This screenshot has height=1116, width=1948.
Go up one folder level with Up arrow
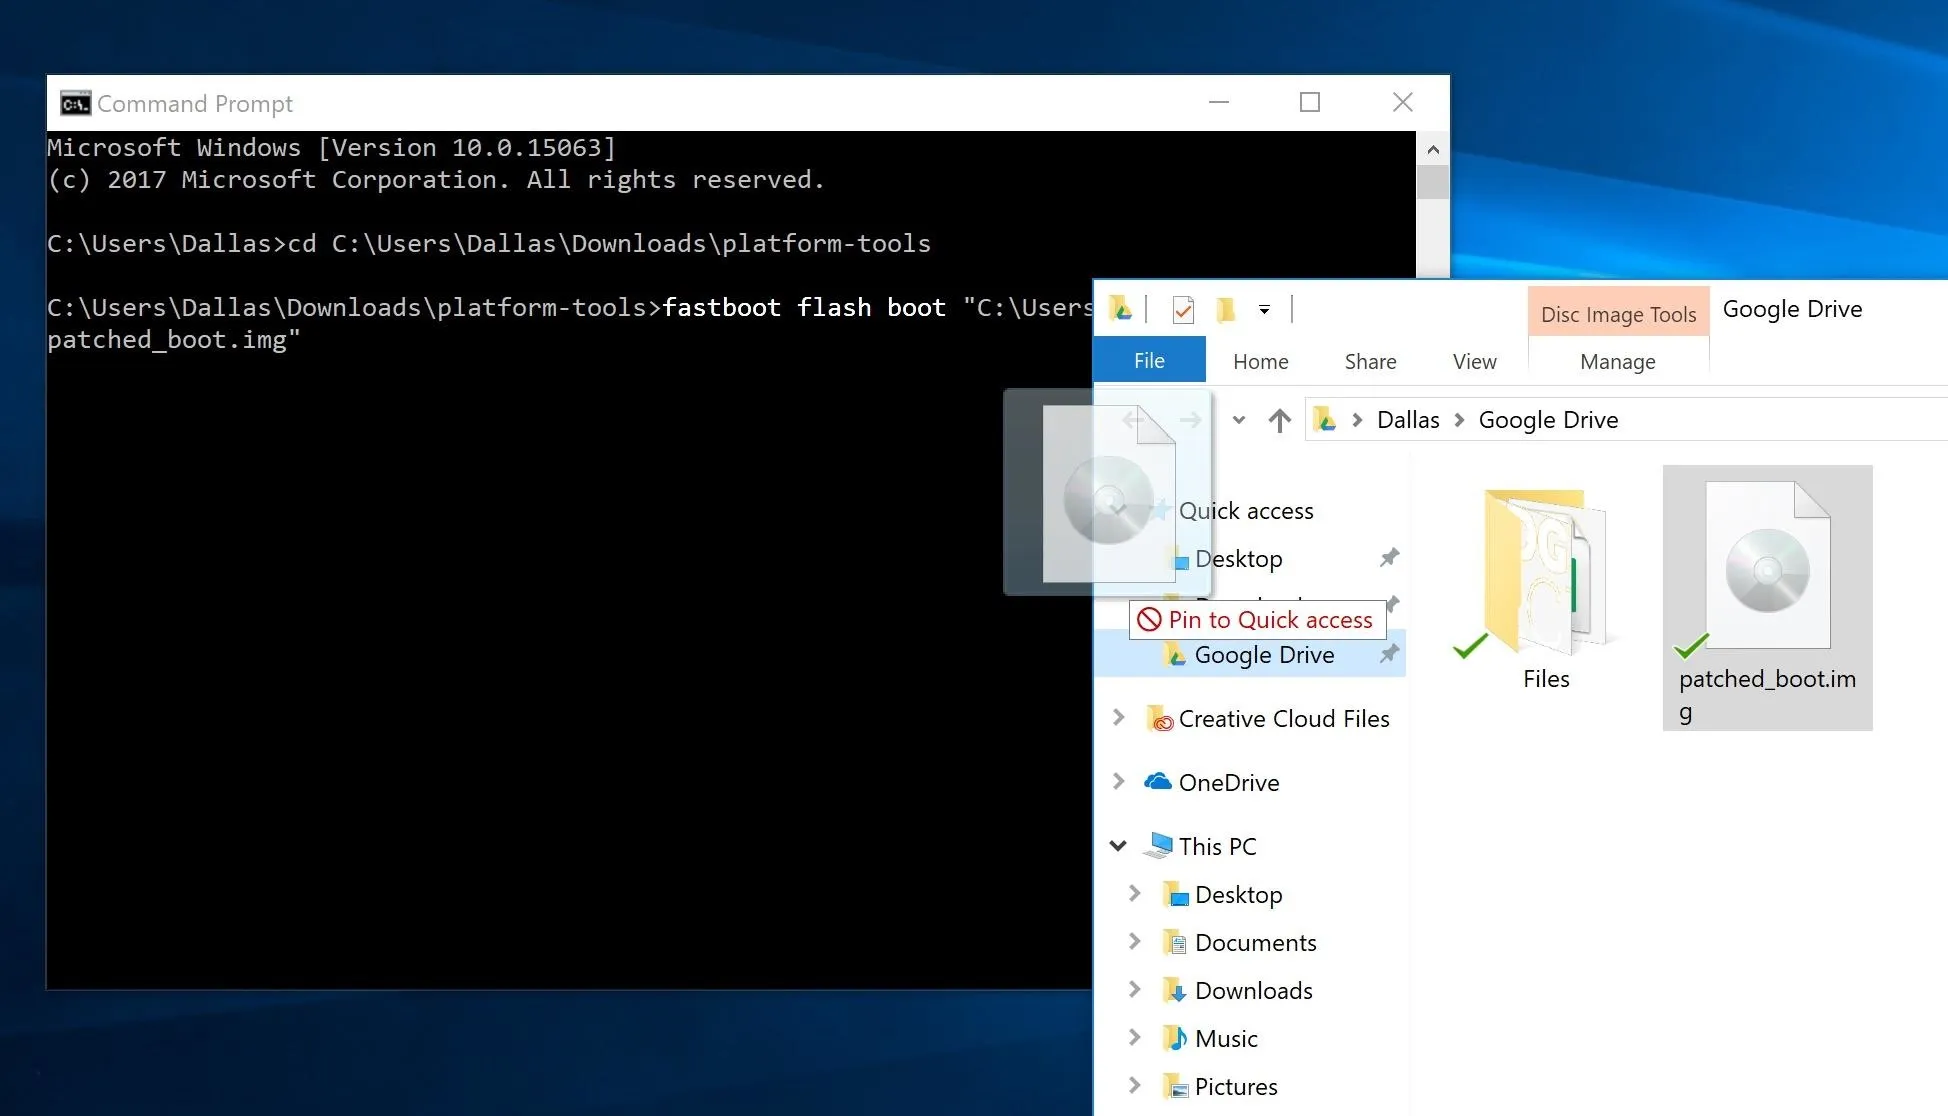(x=1279, y=420)
